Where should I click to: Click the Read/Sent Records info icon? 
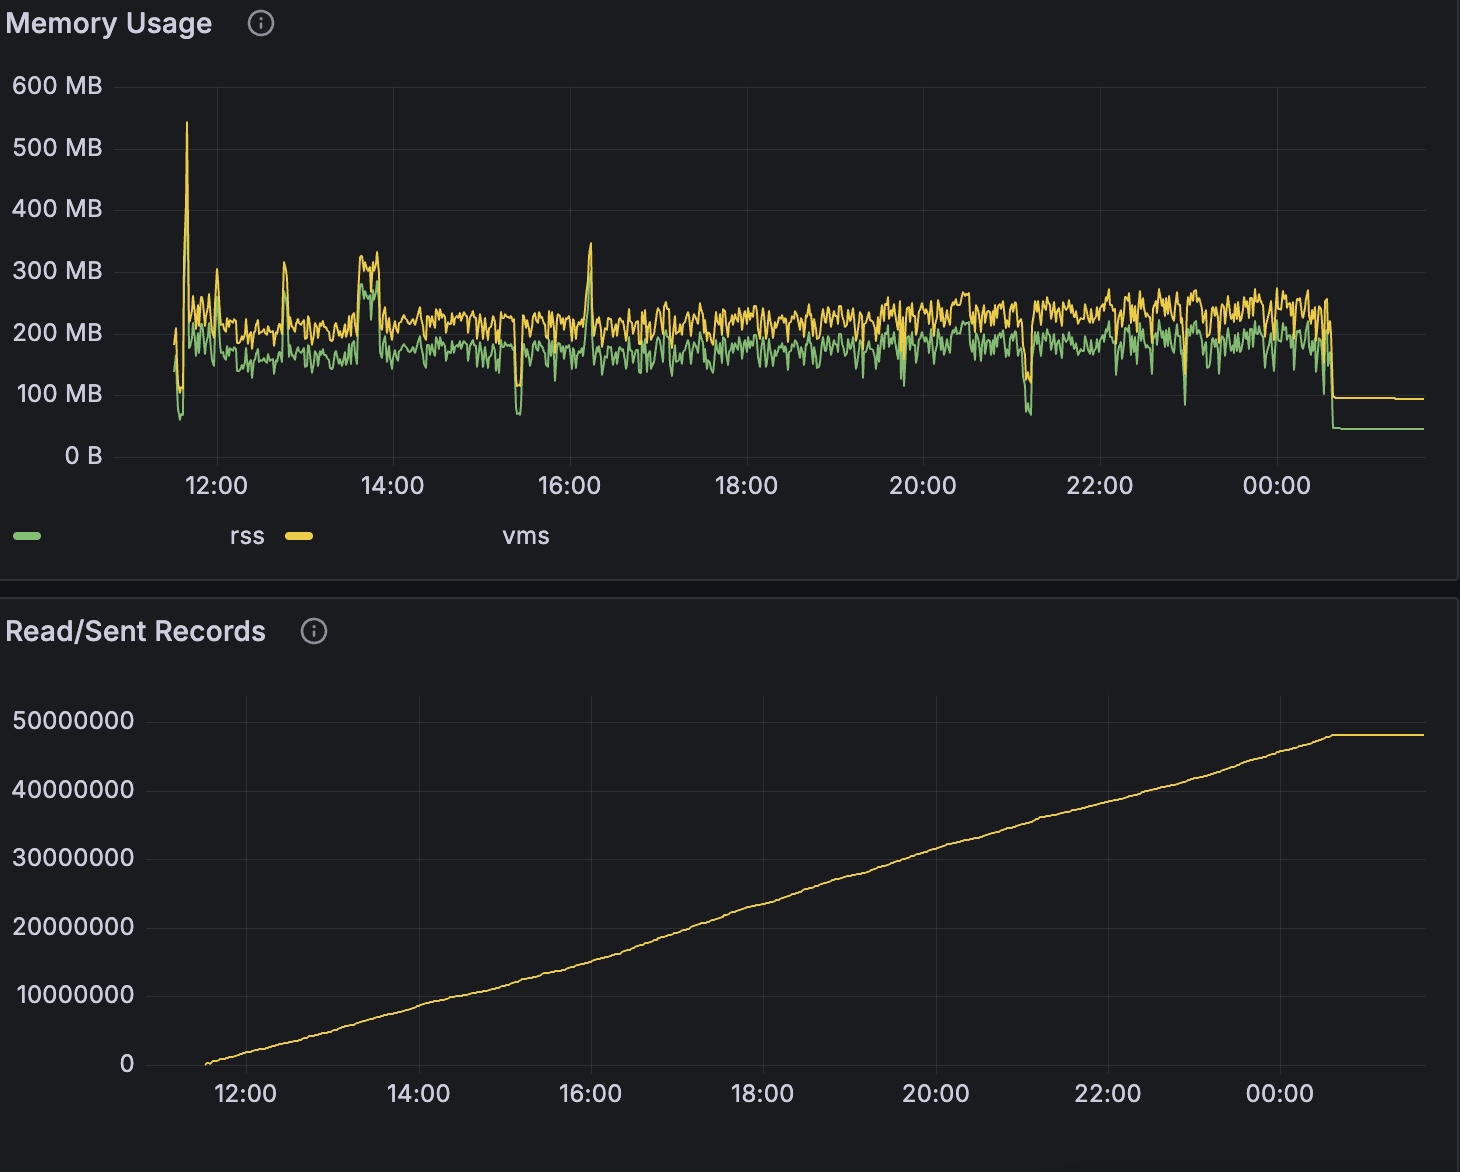point(314,631)
